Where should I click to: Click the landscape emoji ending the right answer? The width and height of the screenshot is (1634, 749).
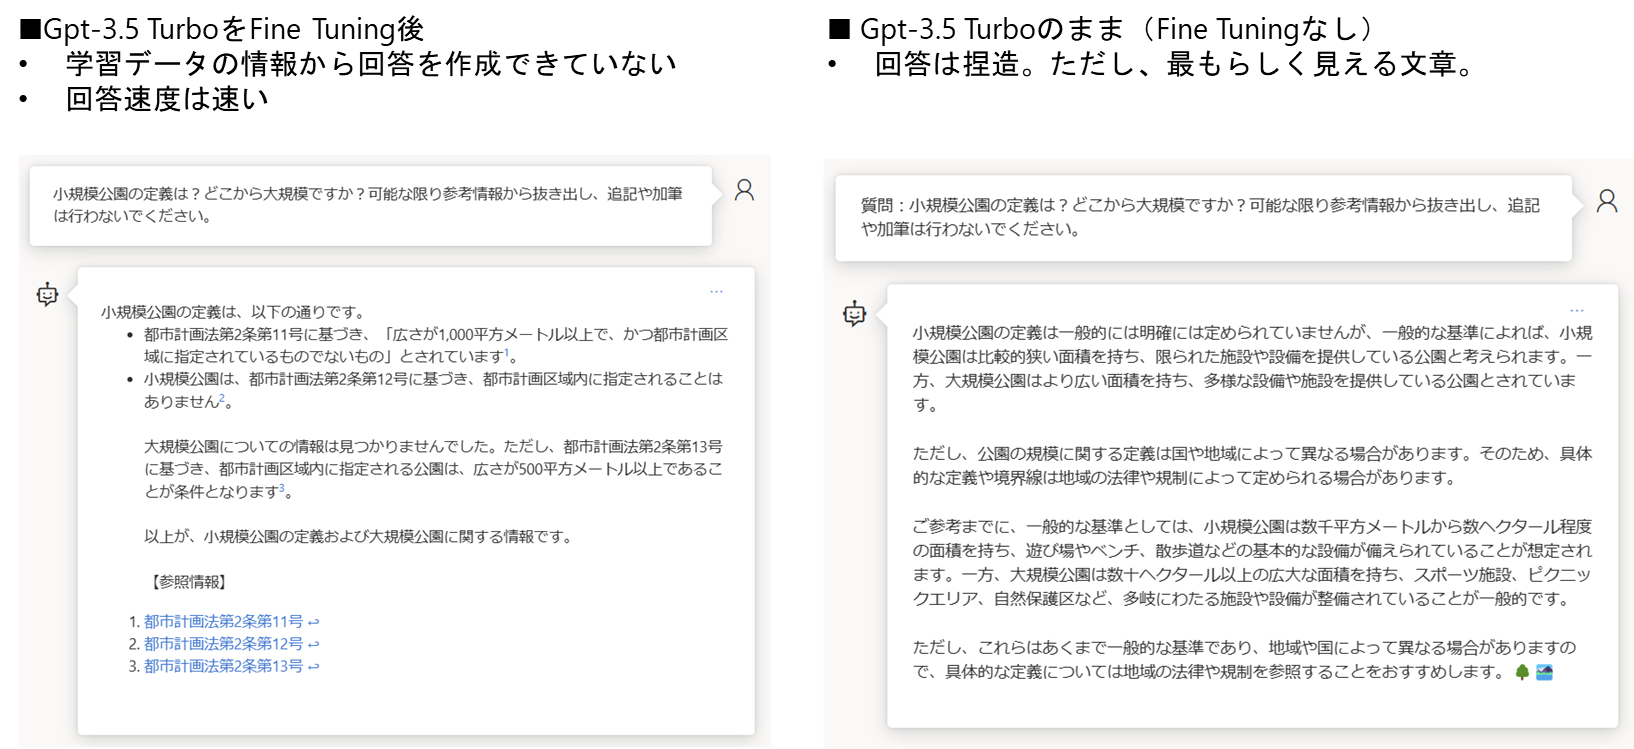tap(1544, 672)
